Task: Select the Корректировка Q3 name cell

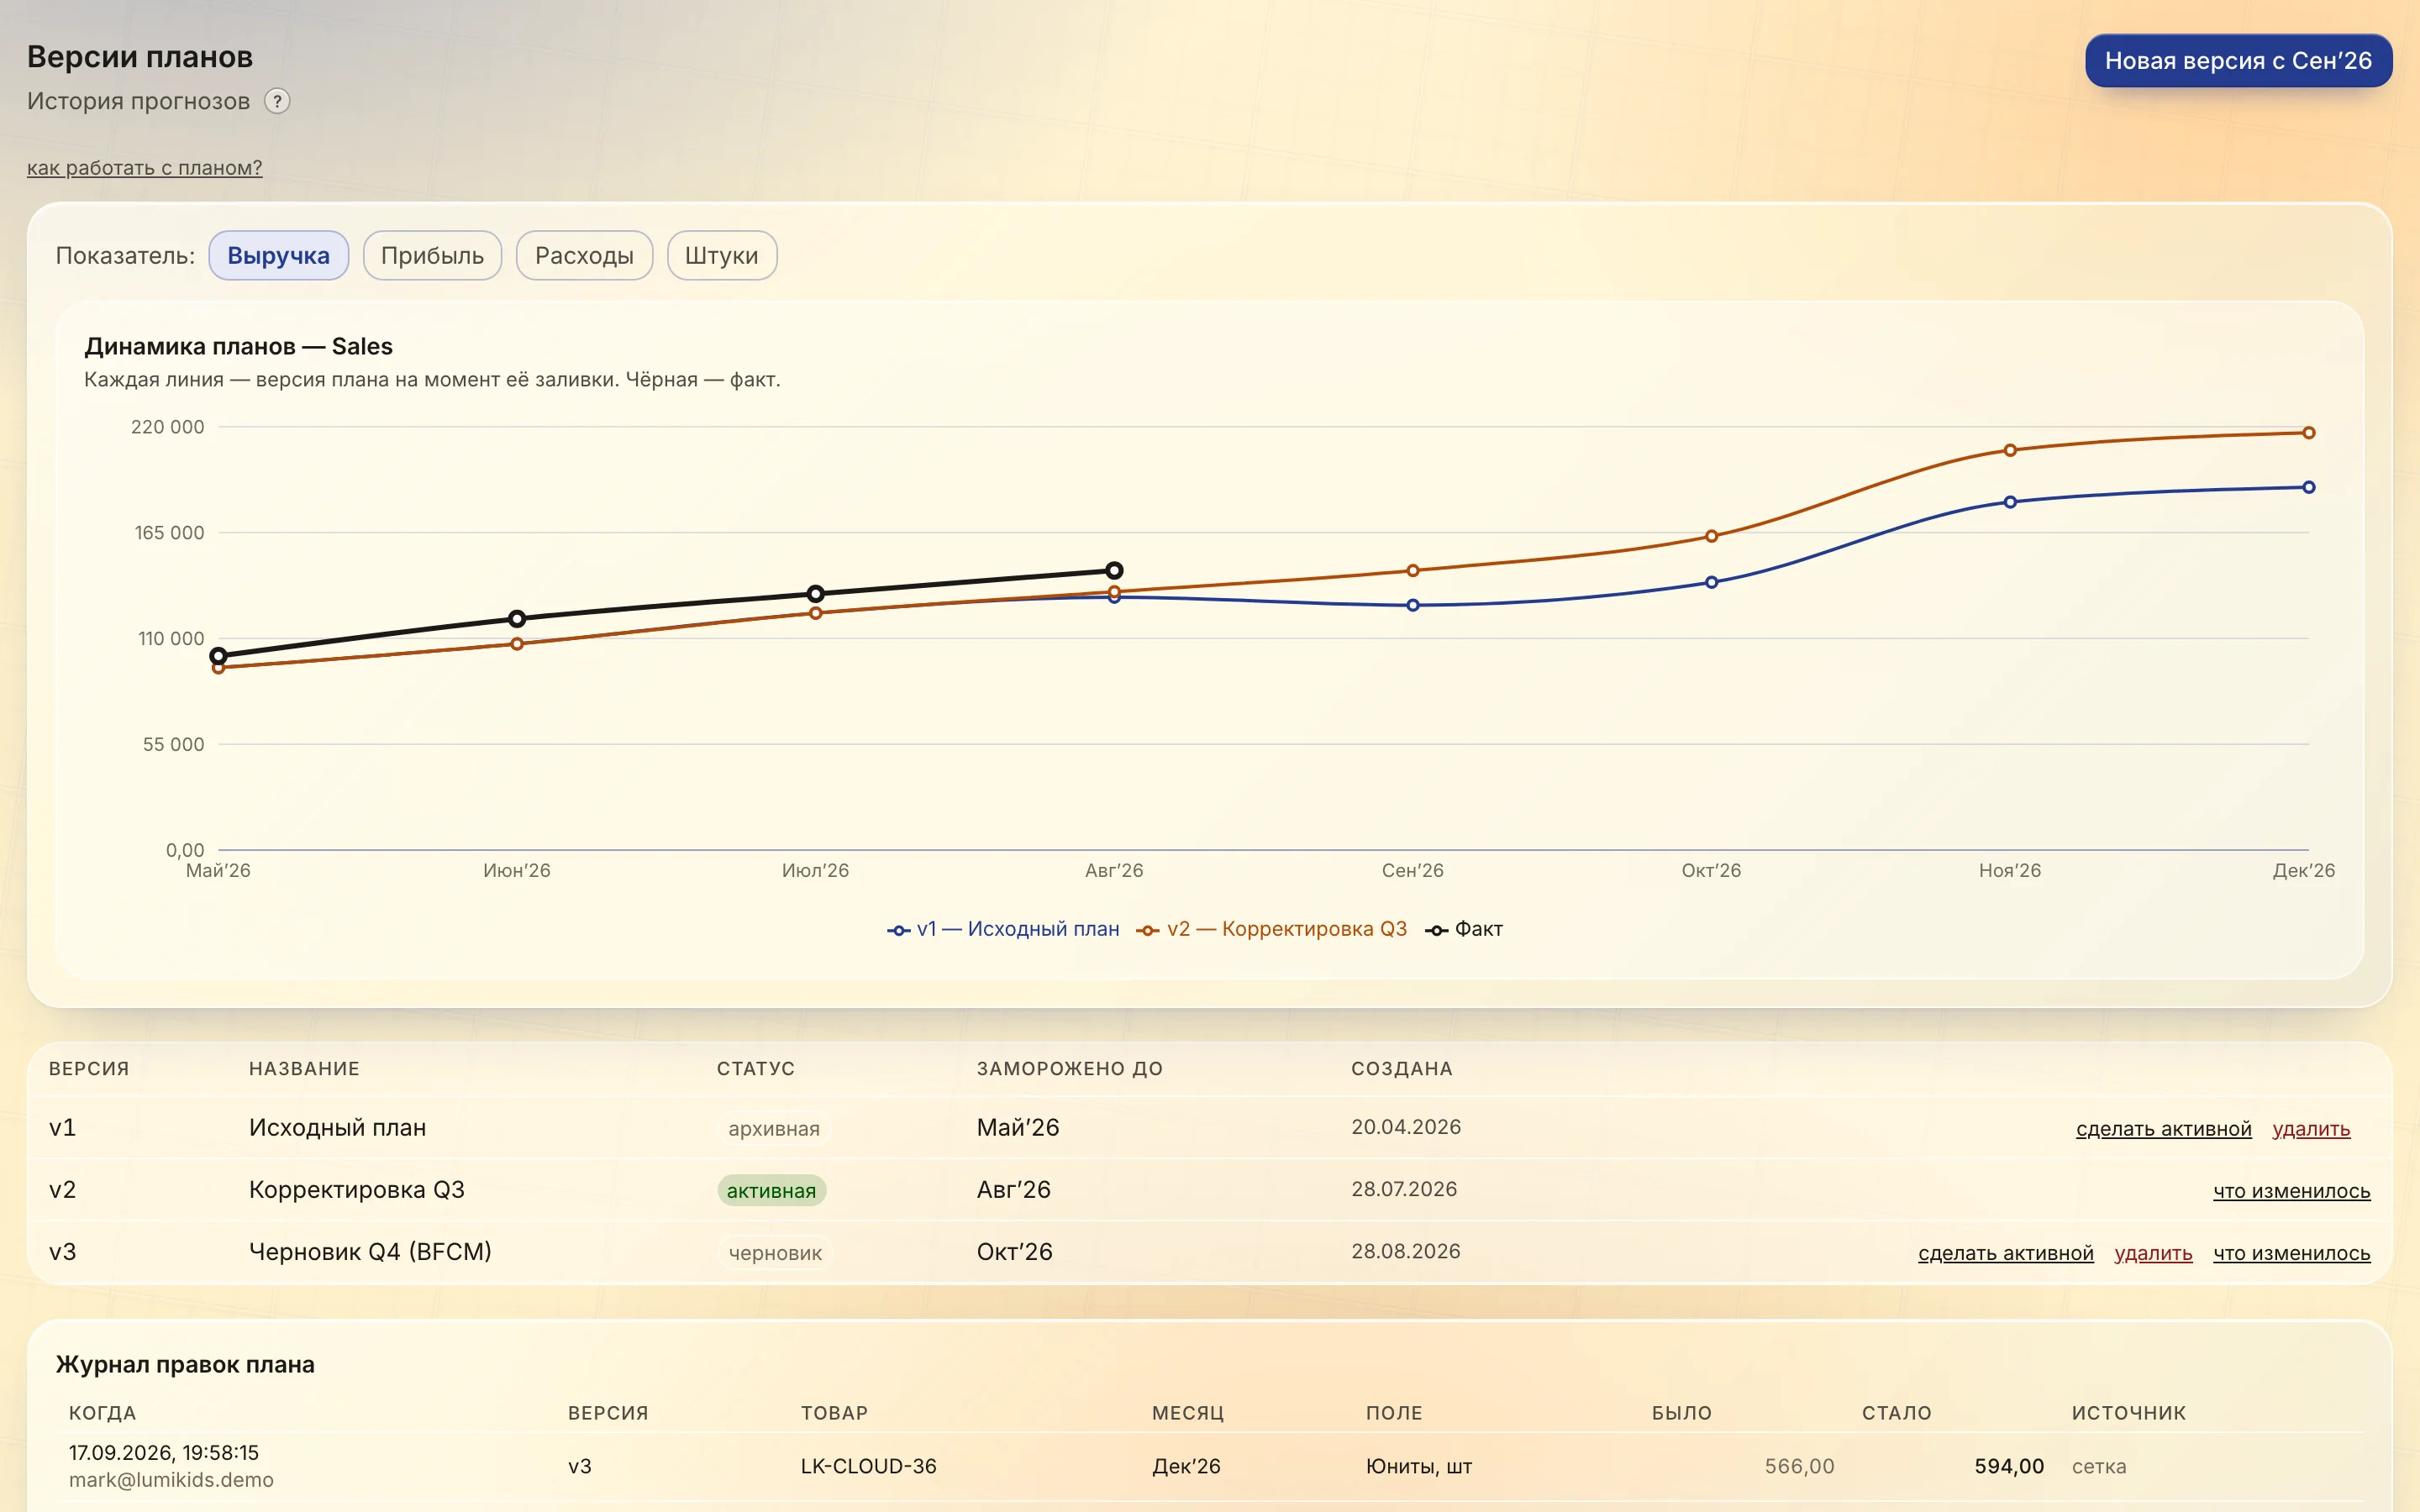Action: point(357,1189)
